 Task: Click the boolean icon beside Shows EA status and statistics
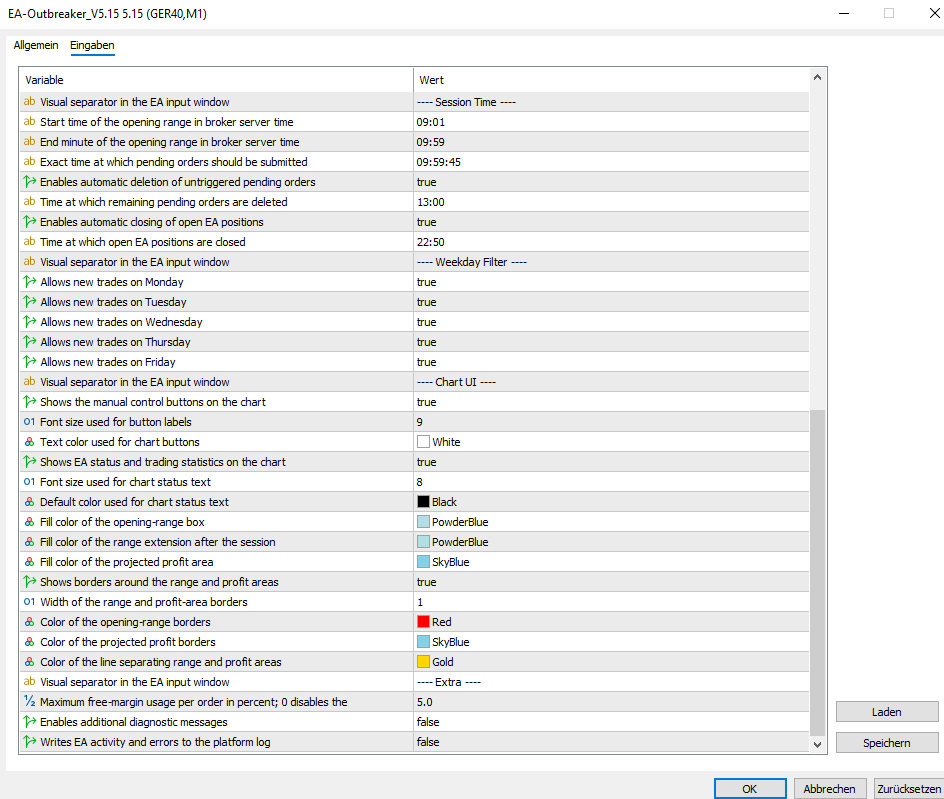[30, 461]
